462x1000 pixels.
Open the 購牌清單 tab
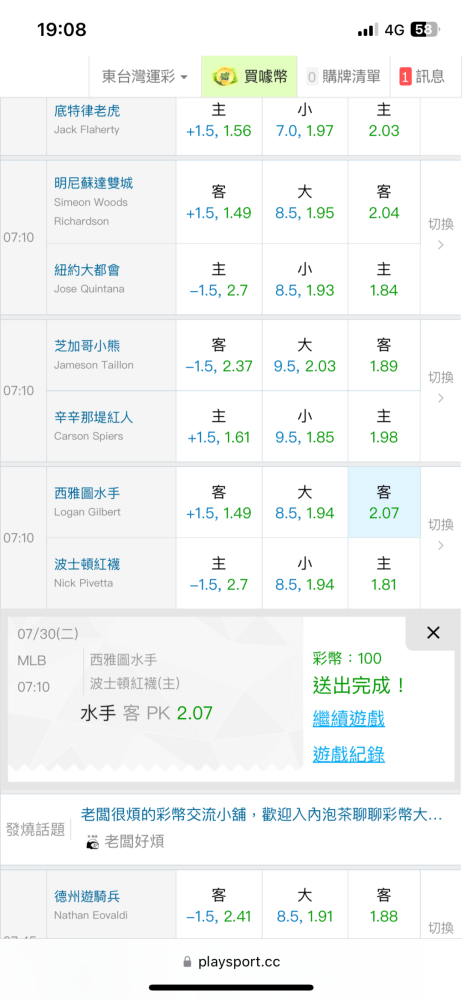click(x=343, y=77)
